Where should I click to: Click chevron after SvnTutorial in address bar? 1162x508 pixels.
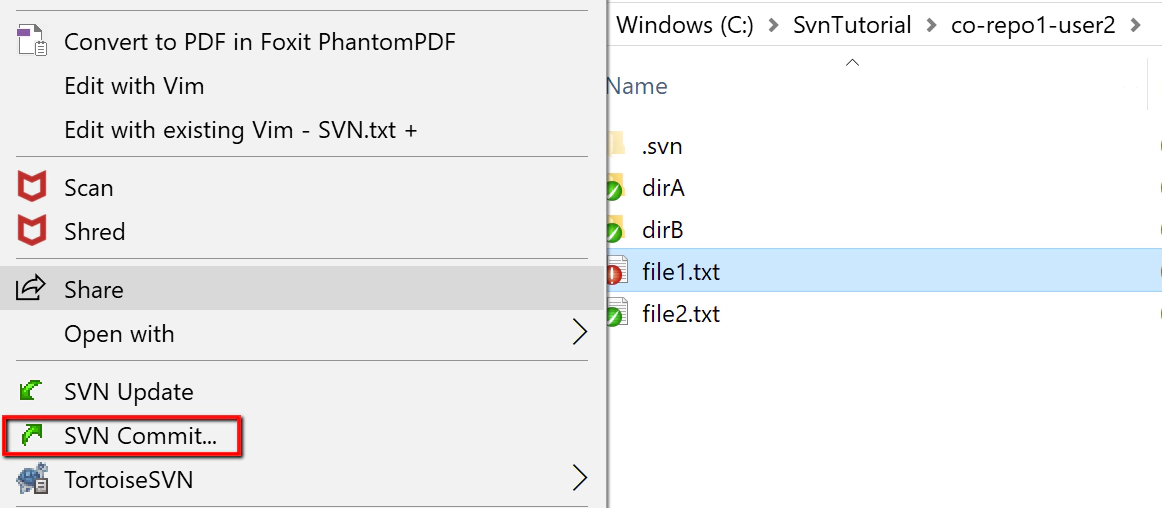(931, 26)
